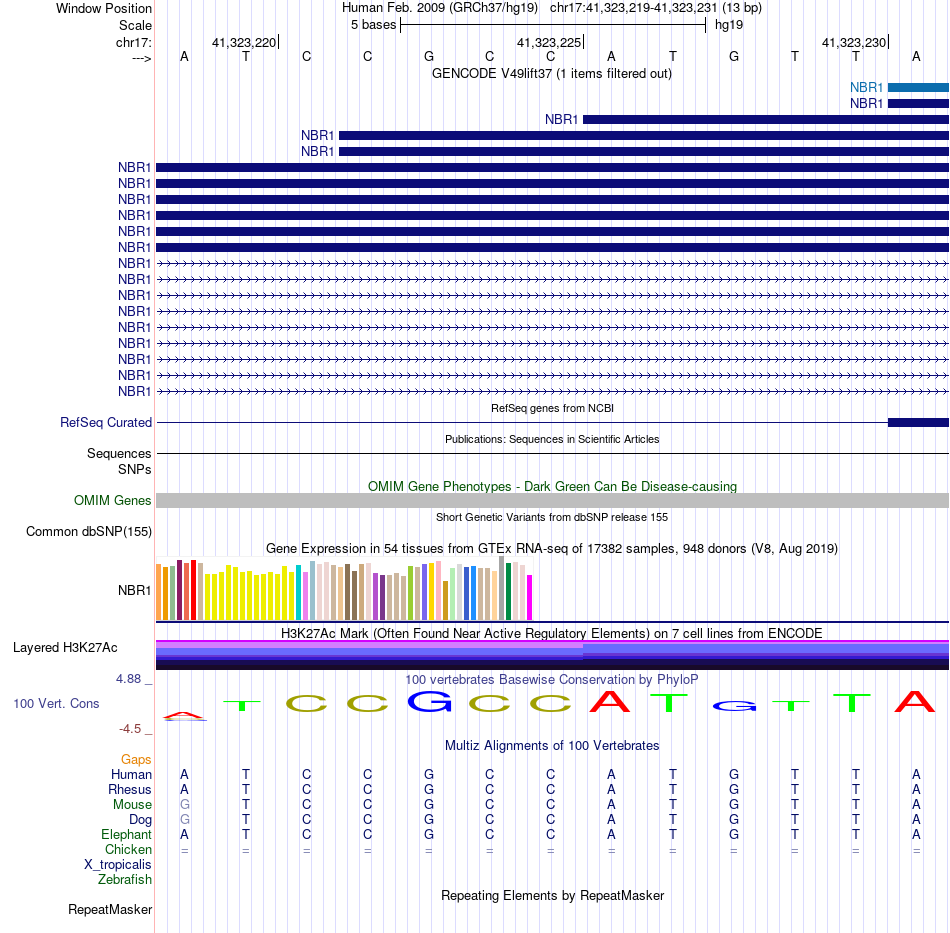Click the '5 bases' scale bar text

tap(373, 25)
